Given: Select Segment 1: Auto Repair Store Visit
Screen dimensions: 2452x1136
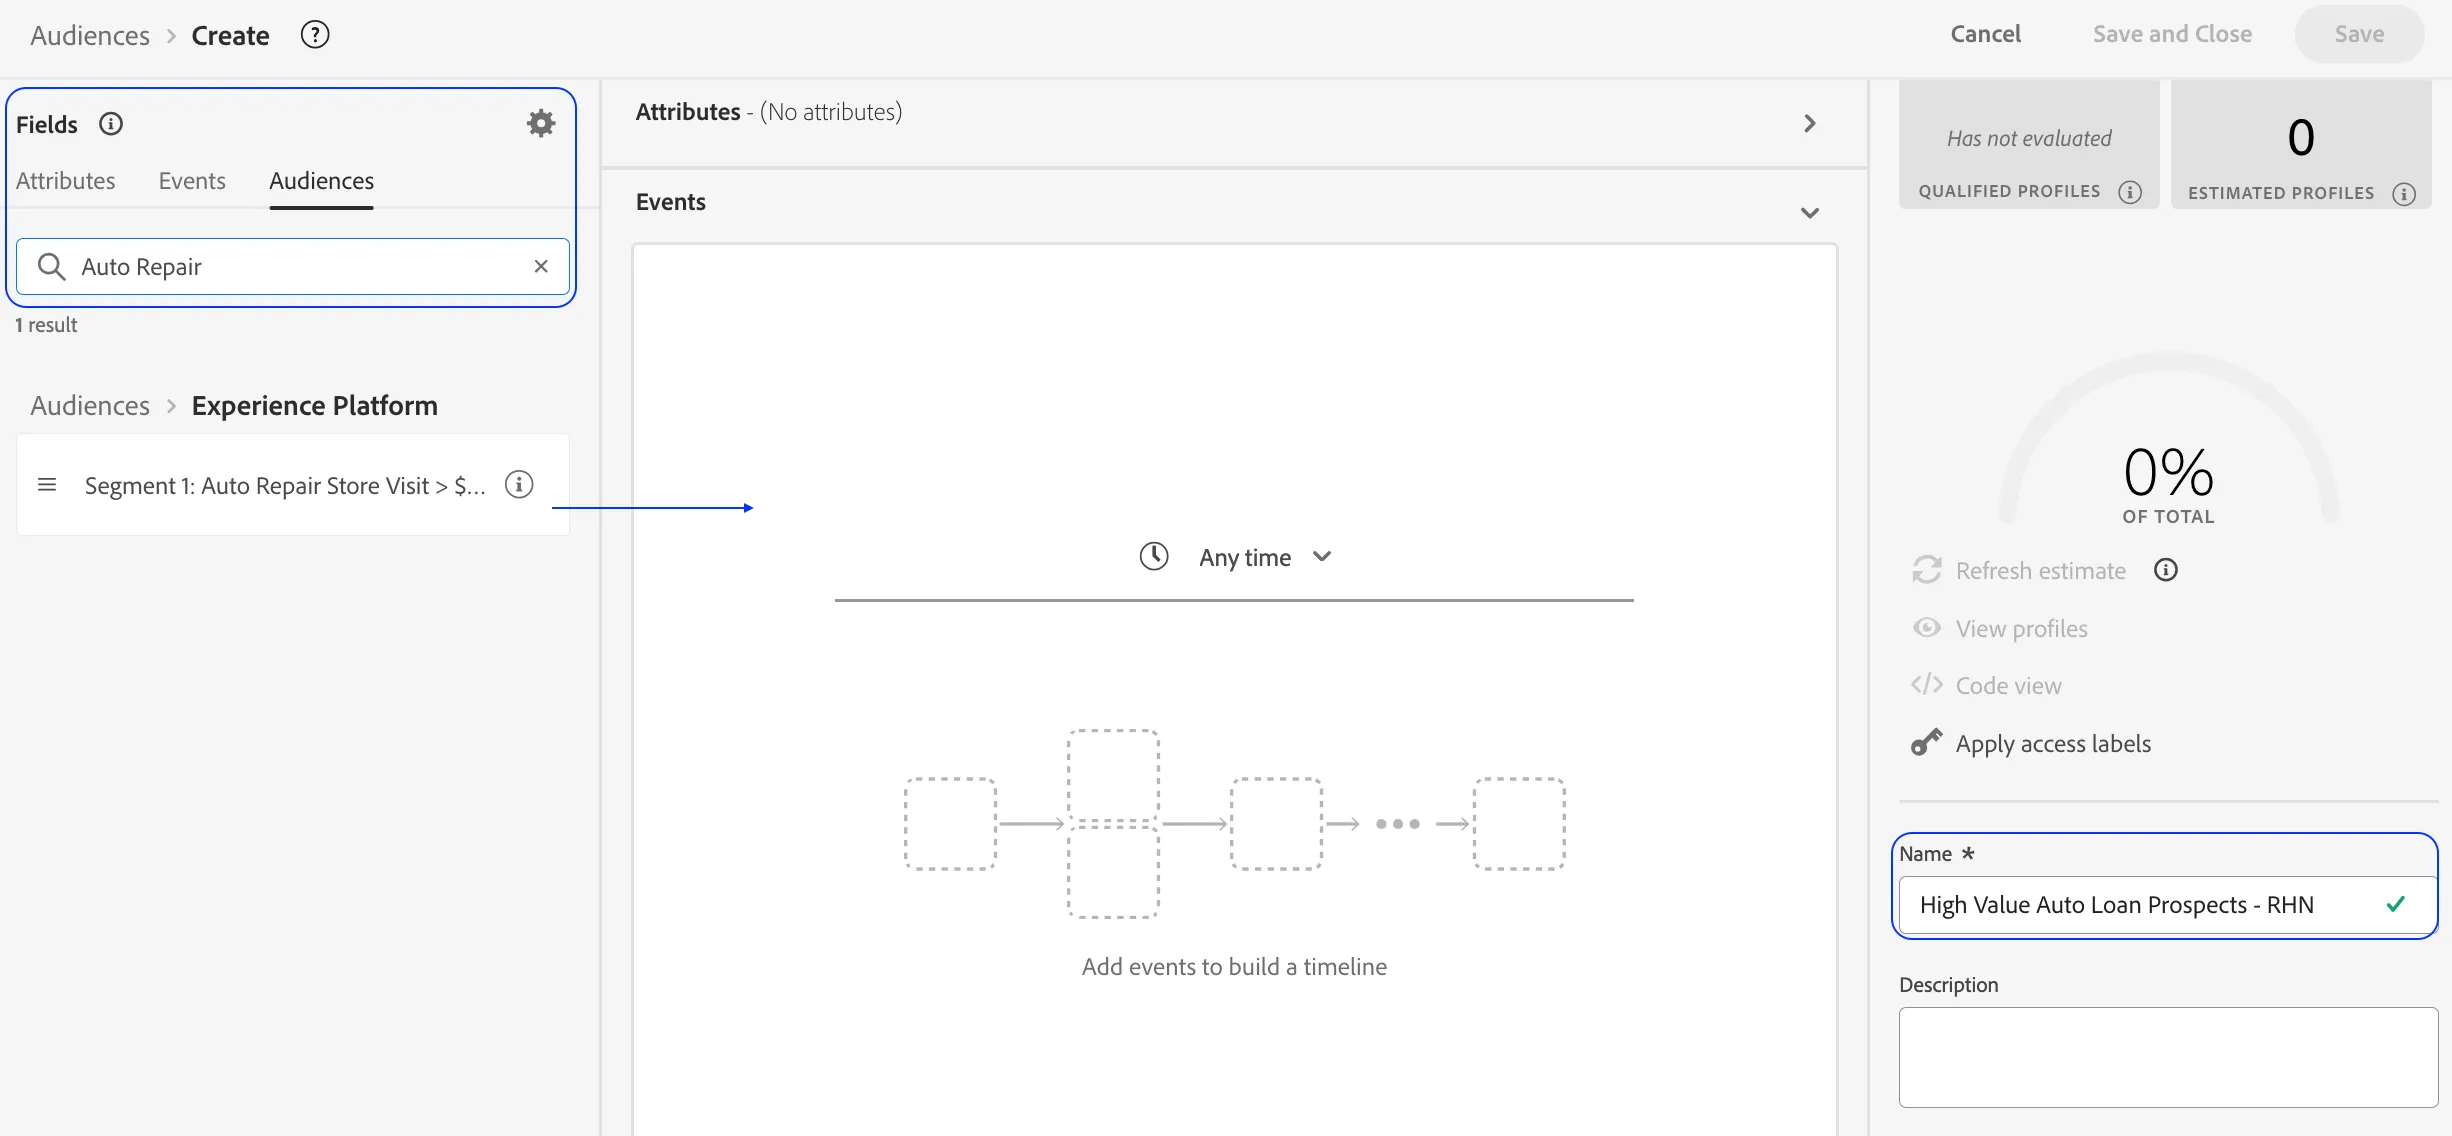Looking at the screenshot, I should (x=293, y=485).
